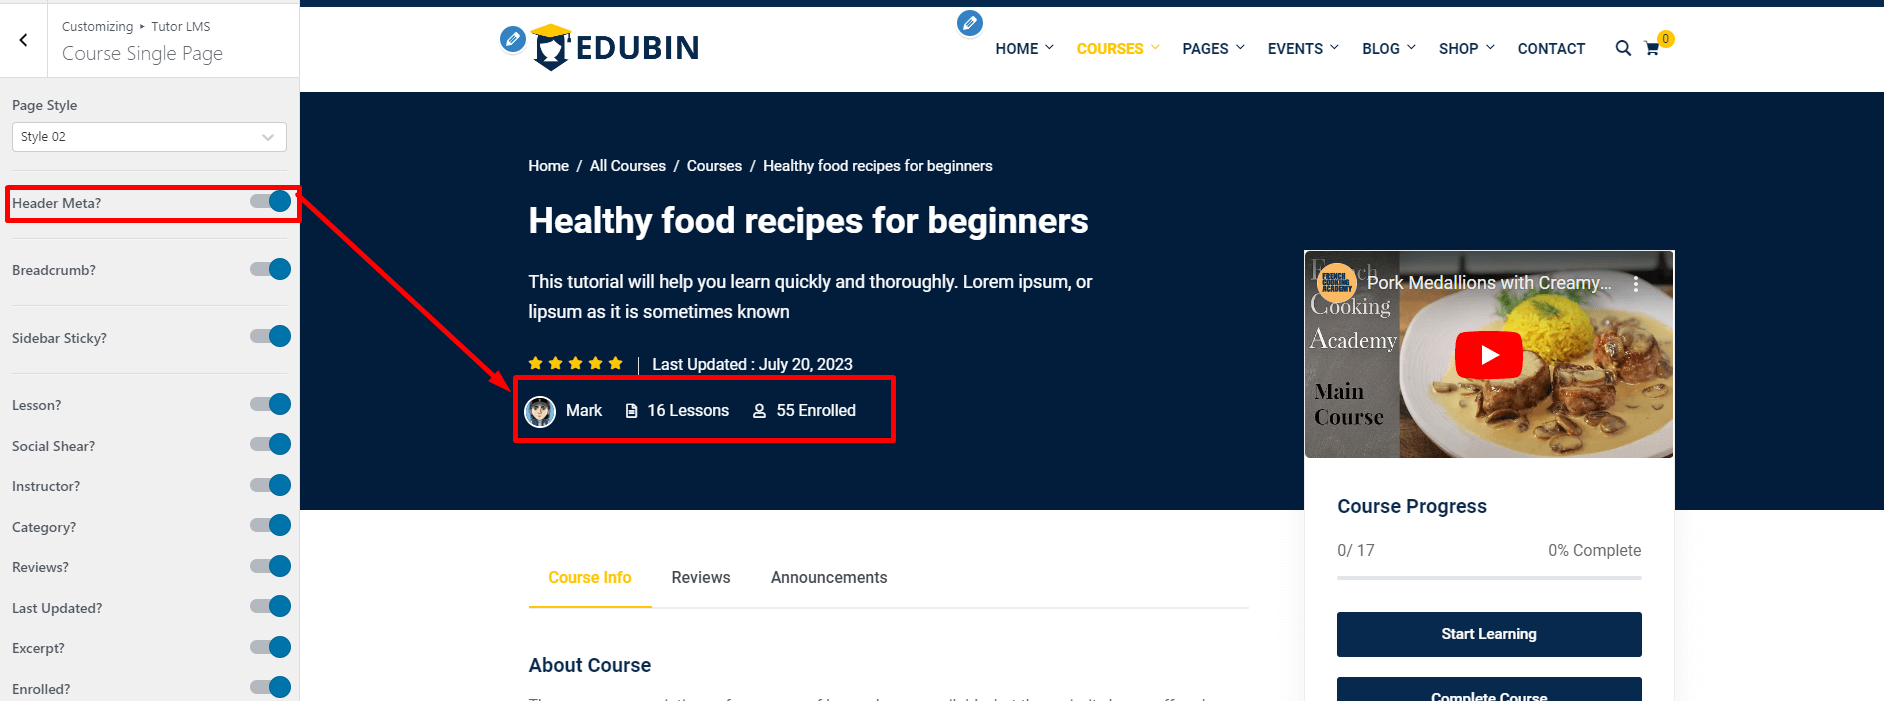The height and width of the screenshot is (701, 1884).
Task: Expand the Pages menu dropdown
Action: (1213, 48)
